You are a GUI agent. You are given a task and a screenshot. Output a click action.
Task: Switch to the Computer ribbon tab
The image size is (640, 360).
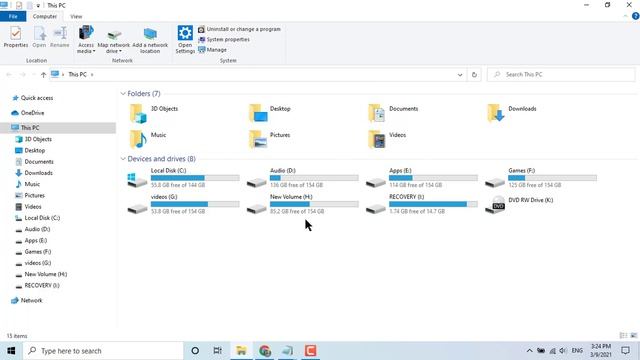pyautogui.click(x=44, y=16)
